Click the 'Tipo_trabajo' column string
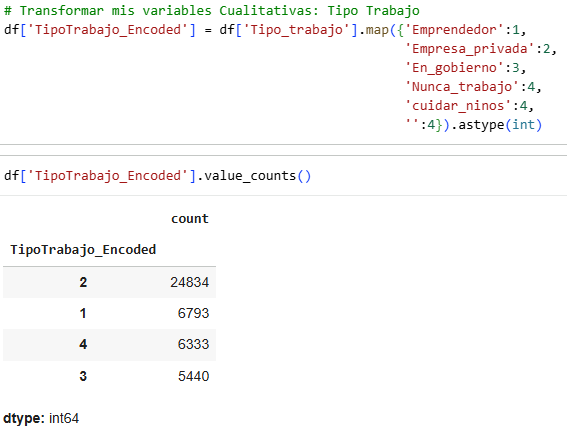 pyautogui.click(x=296, y=30)
